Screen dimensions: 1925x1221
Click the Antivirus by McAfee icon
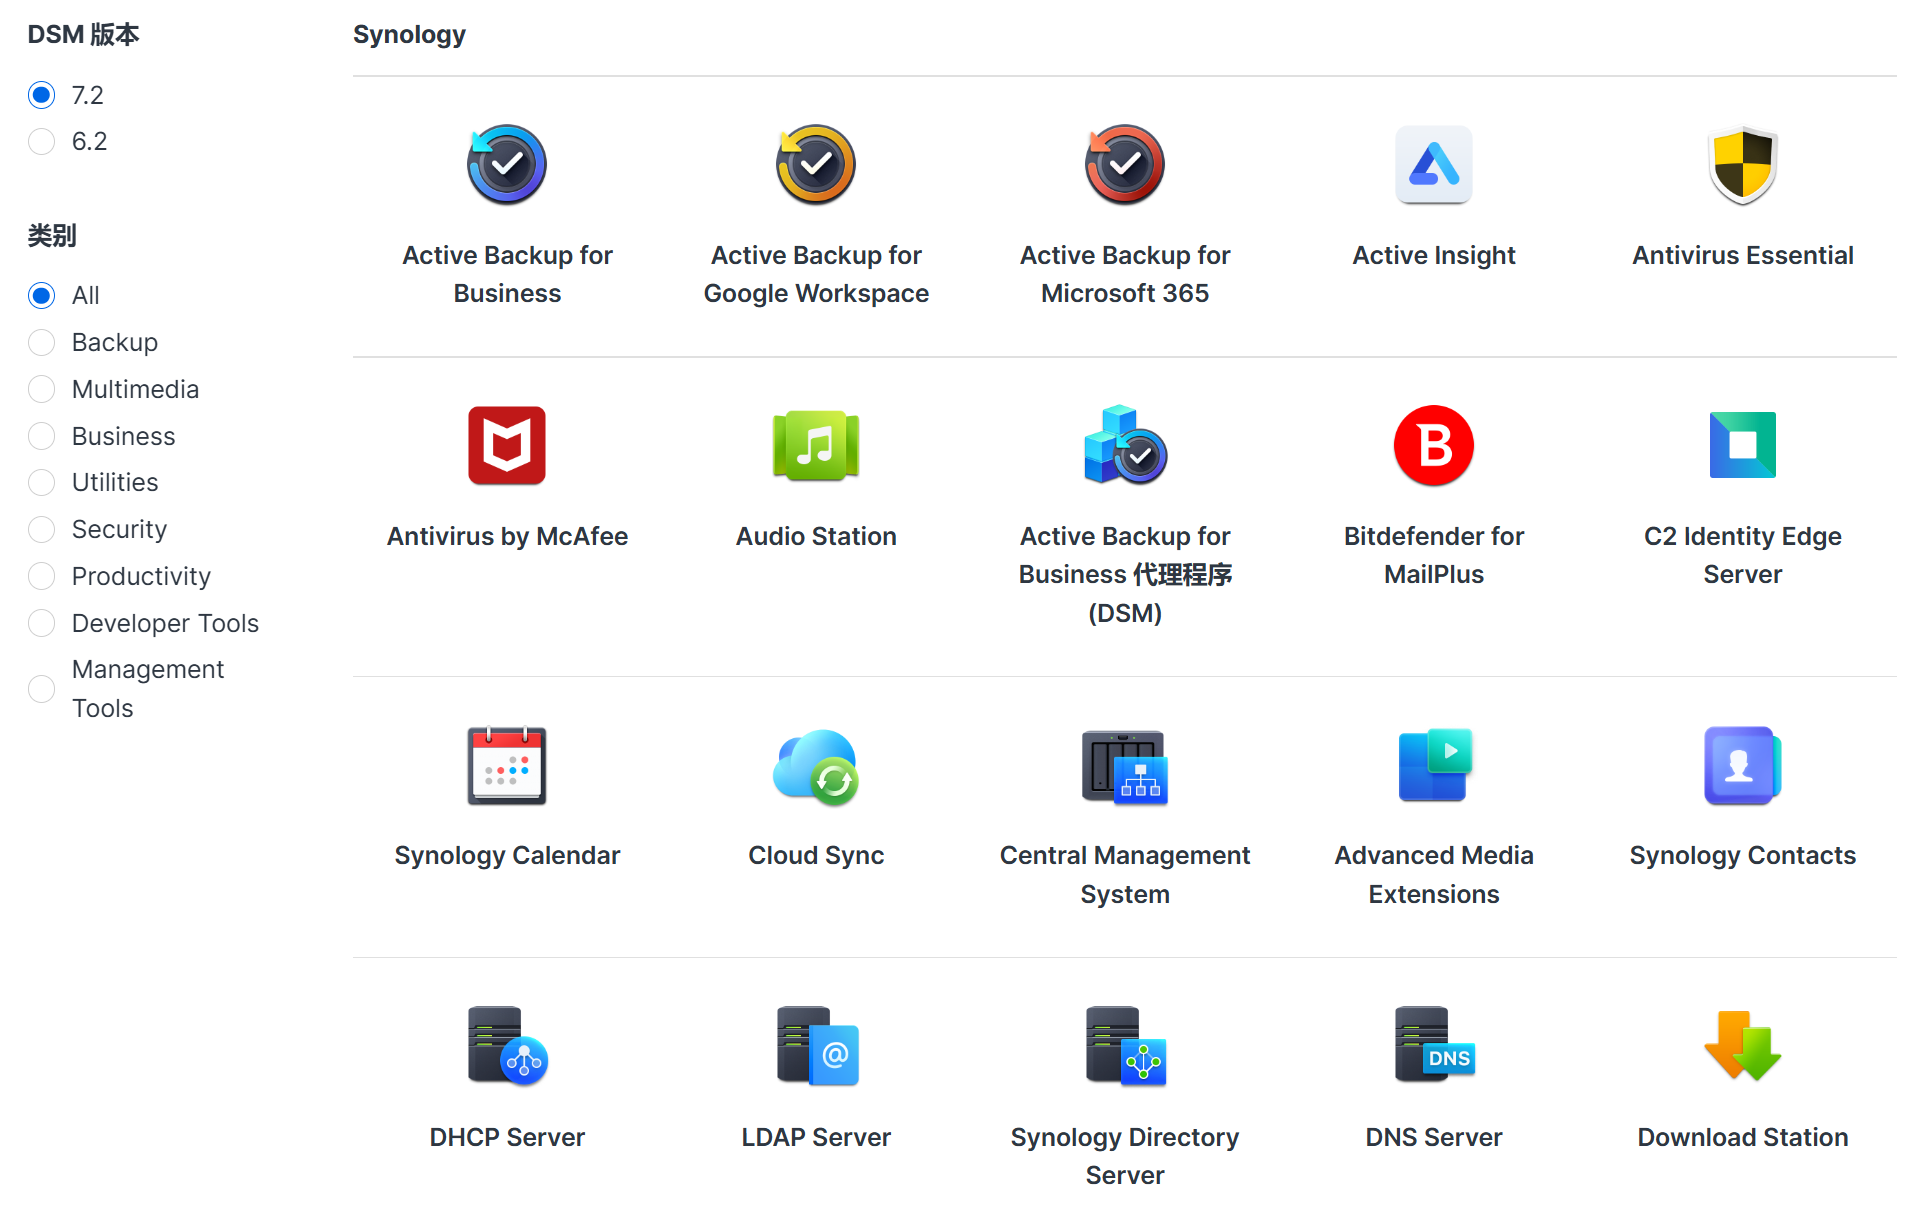(507, 446)
